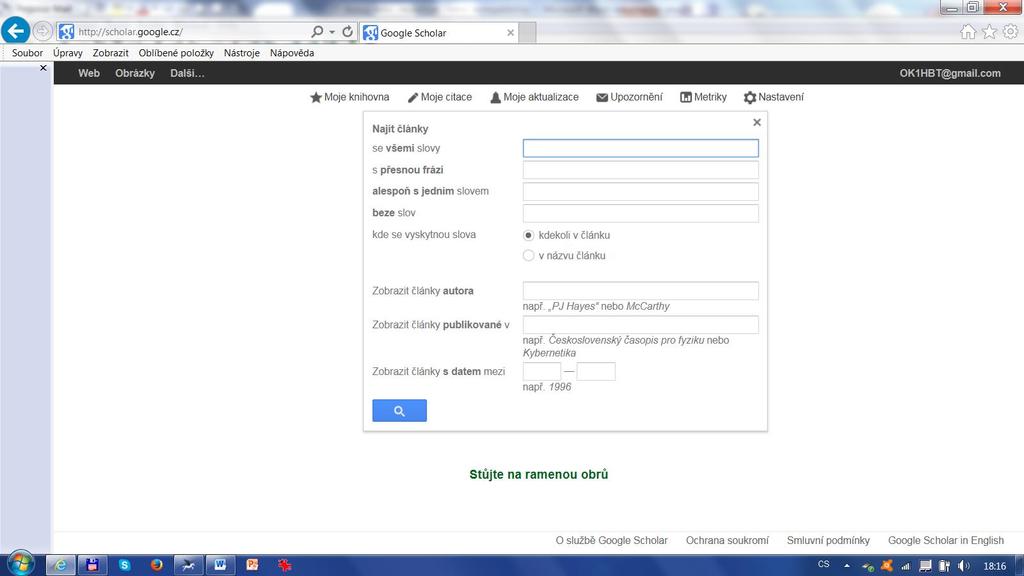Select 'v názvu článku' radio option

pos(528,255)
